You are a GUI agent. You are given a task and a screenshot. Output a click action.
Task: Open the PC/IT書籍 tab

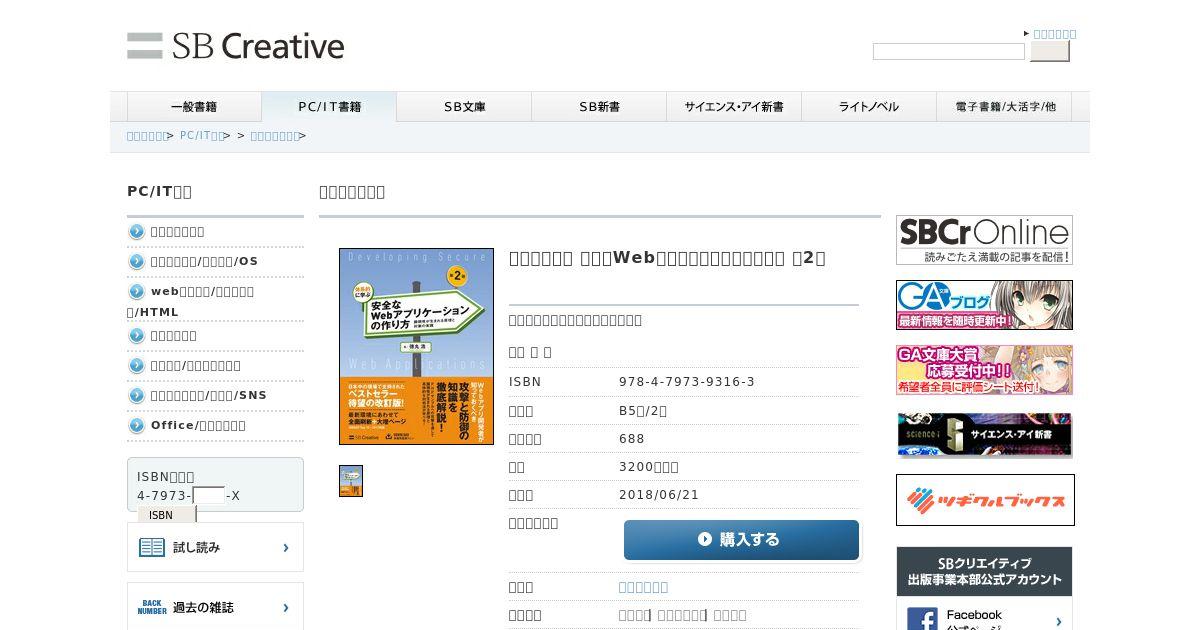(329, 107)
